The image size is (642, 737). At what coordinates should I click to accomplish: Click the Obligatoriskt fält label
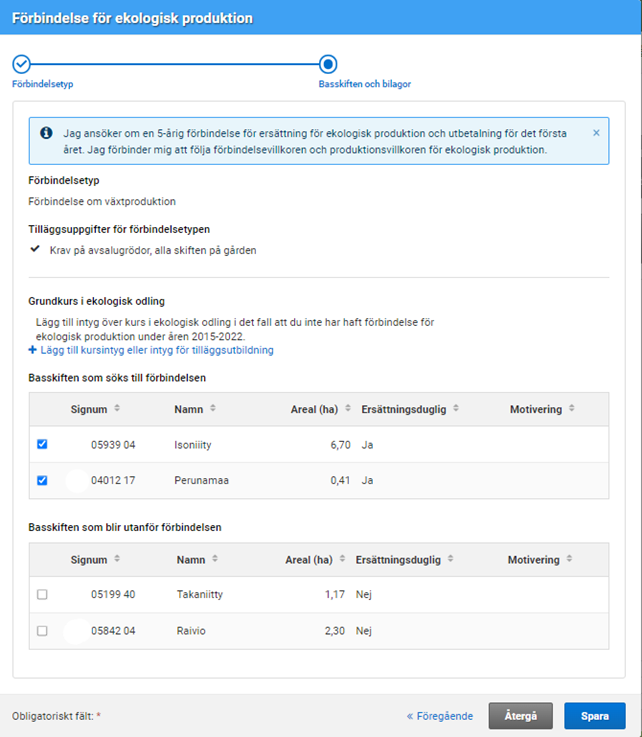point(53,716)
